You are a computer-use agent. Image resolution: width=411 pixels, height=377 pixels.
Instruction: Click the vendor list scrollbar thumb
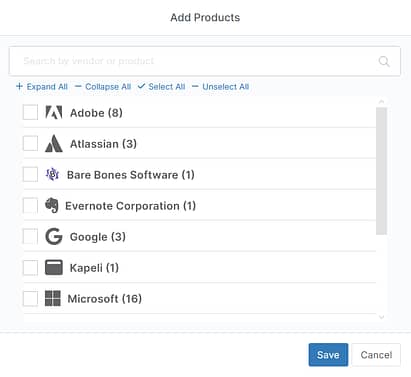[381, 171]
